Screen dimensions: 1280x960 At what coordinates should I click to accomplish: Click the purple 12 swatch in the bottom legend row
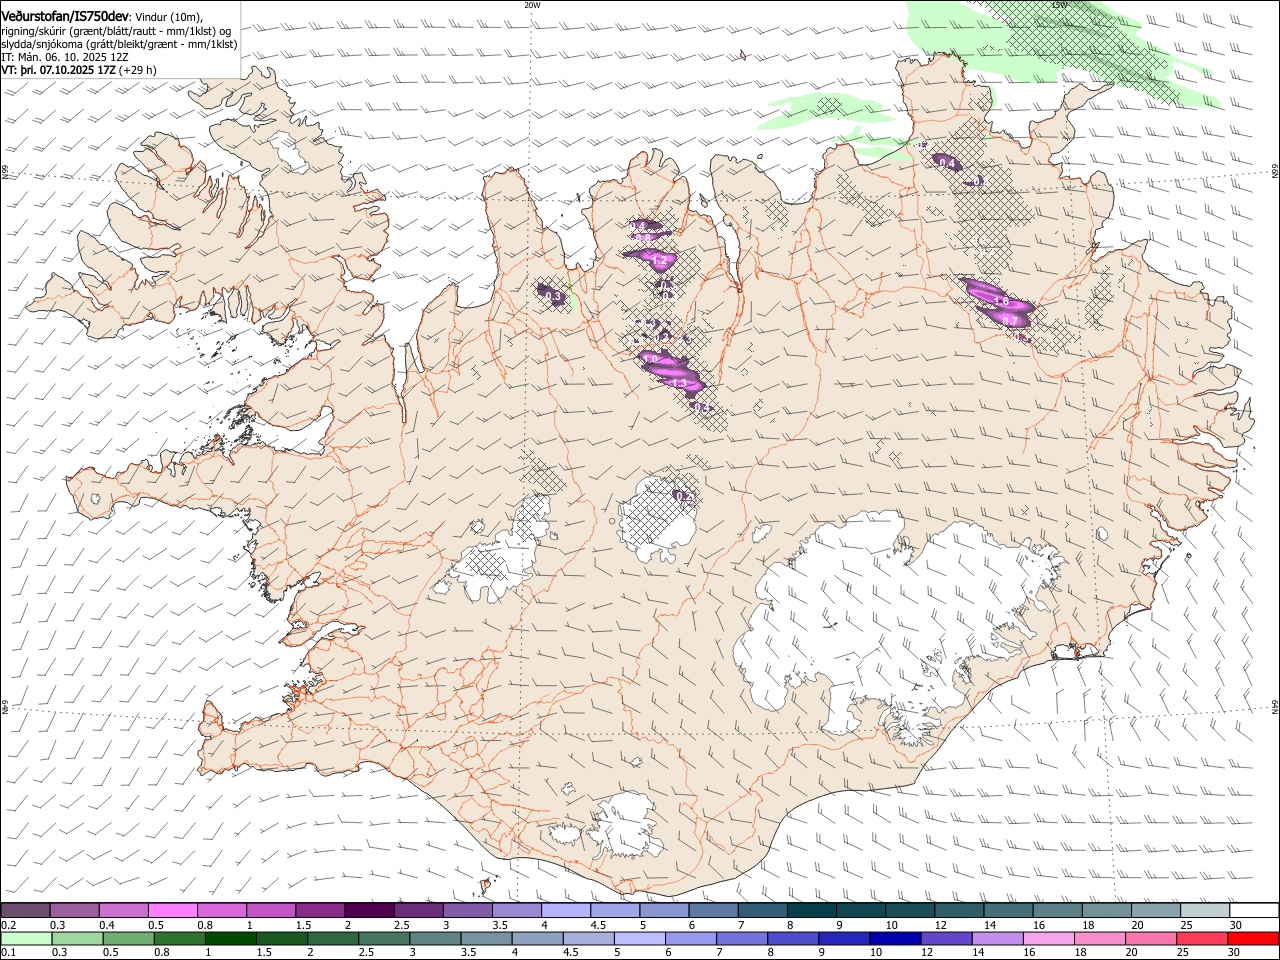tap(946, 940)
